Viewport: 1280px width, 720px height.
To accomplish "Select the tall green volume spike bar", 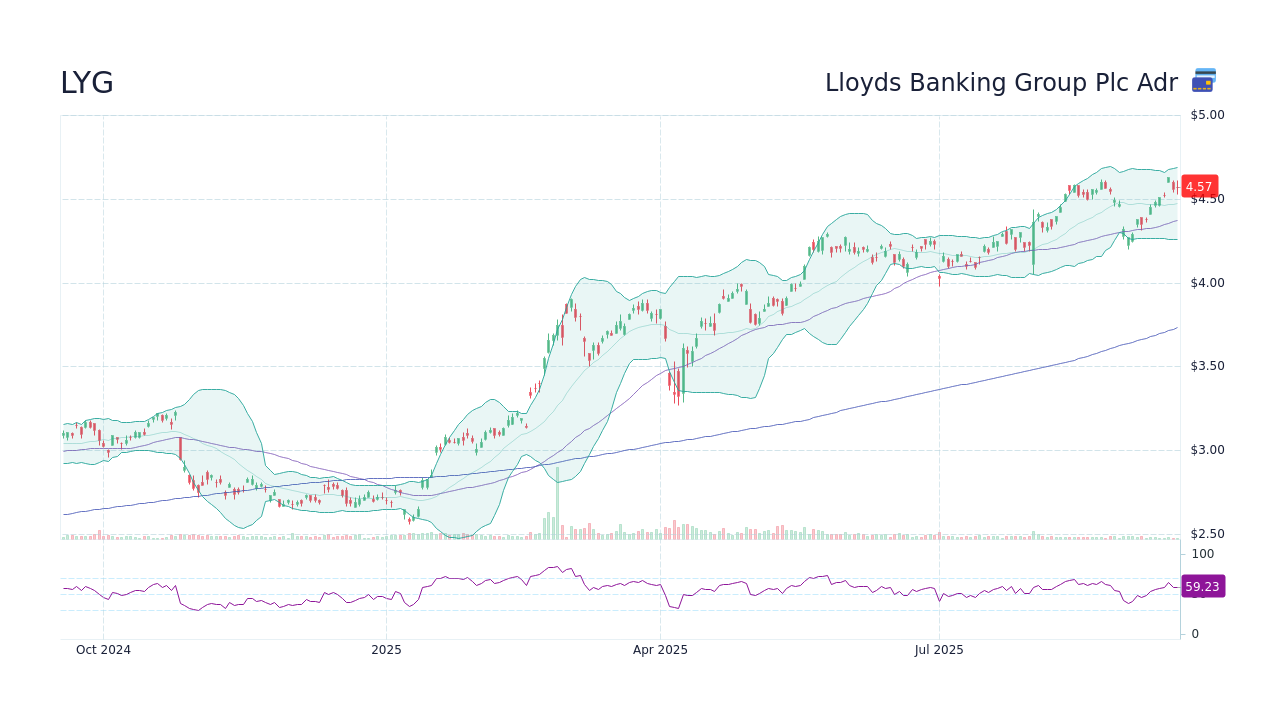I will coord(558,500).
